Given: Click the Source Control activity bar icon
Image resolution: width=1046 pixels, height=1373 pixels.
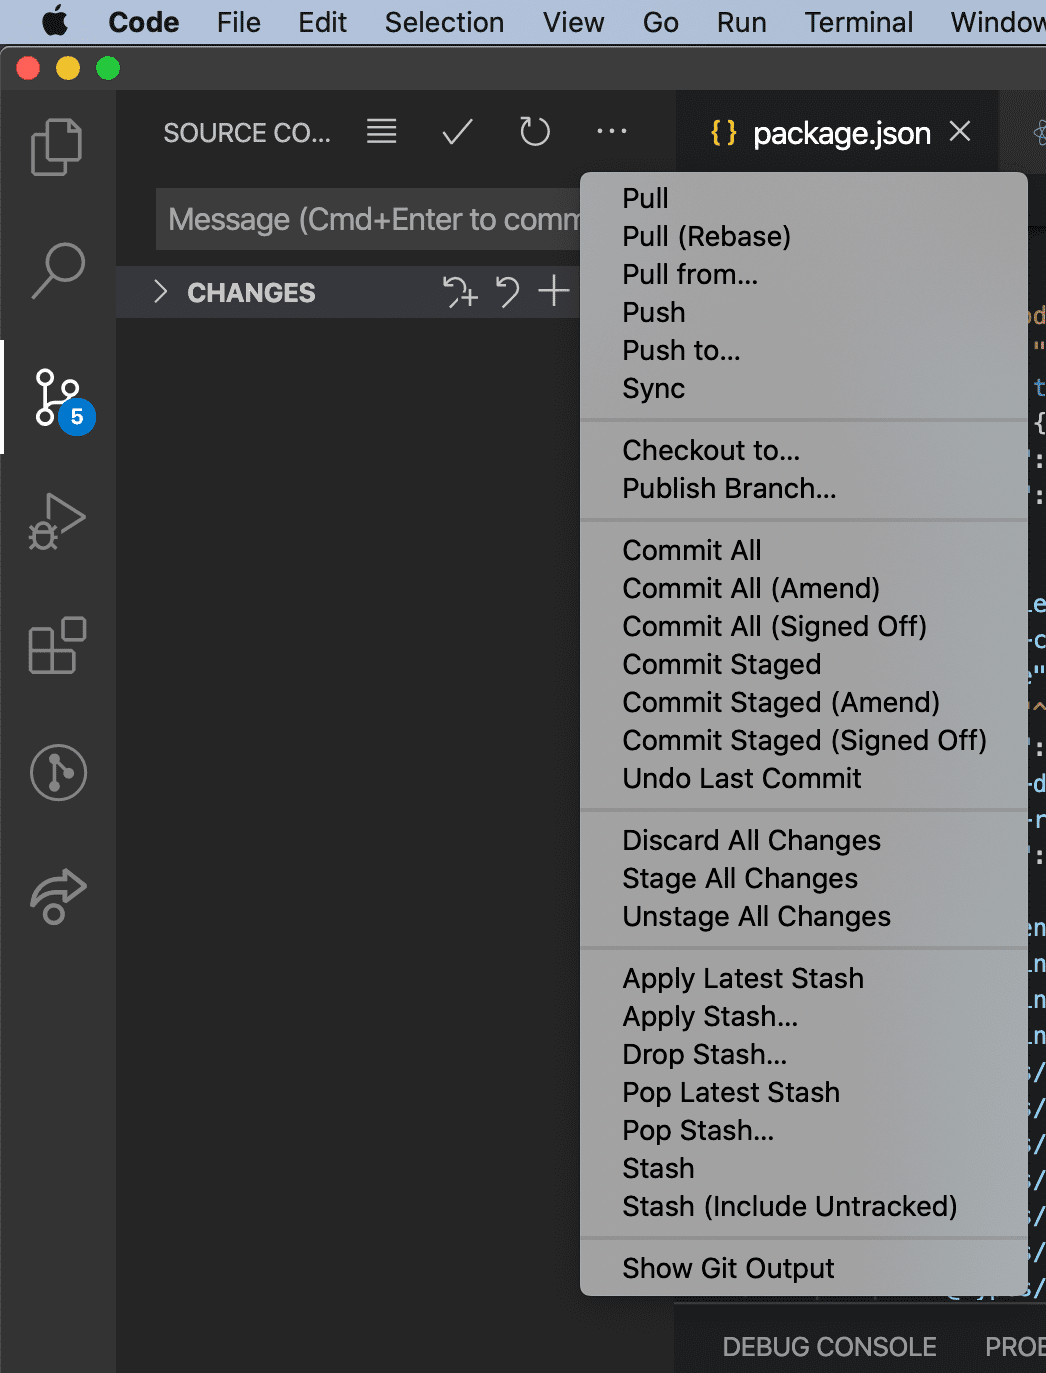Looking at the screenshot, I should [x=58, y=397].
